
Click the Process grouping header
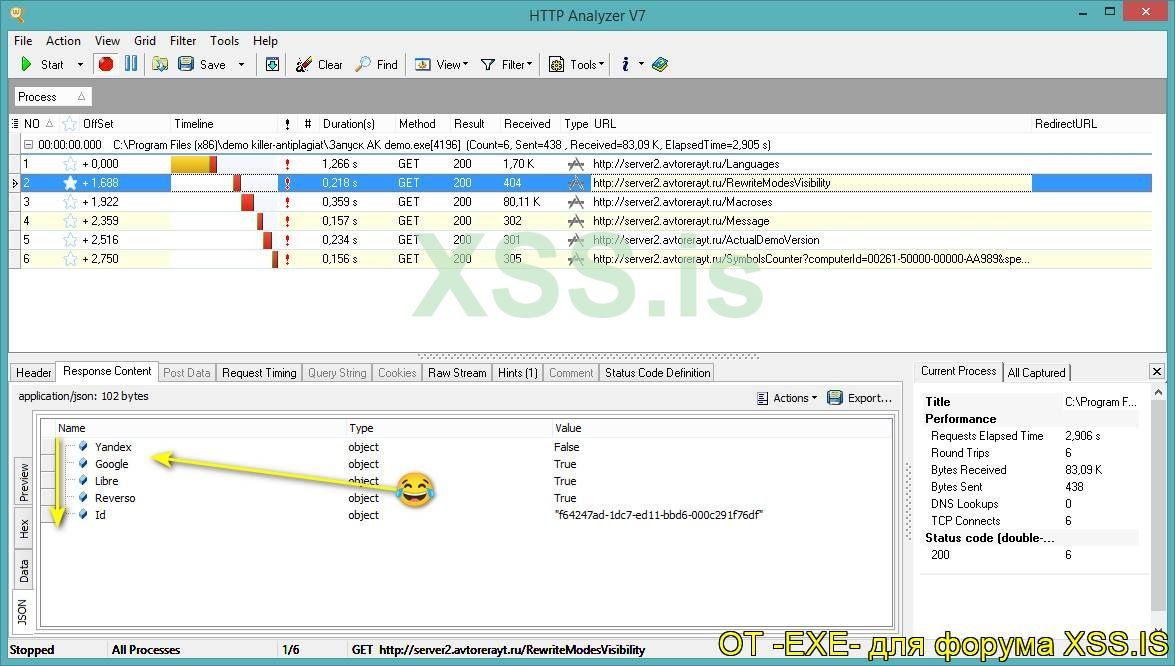click(52, 97)
